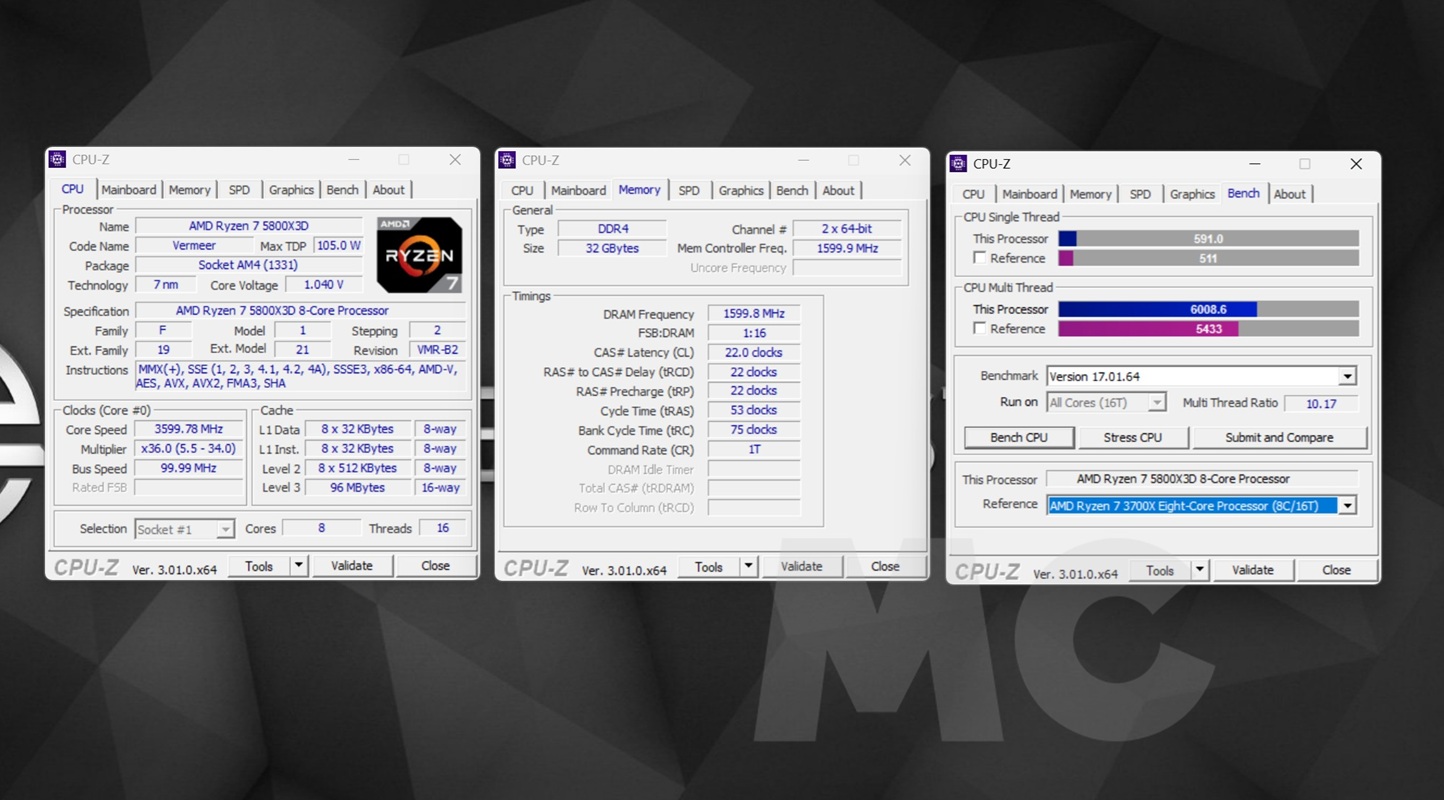Click Tools button in the Bench window

click(x=1160, y=571)
